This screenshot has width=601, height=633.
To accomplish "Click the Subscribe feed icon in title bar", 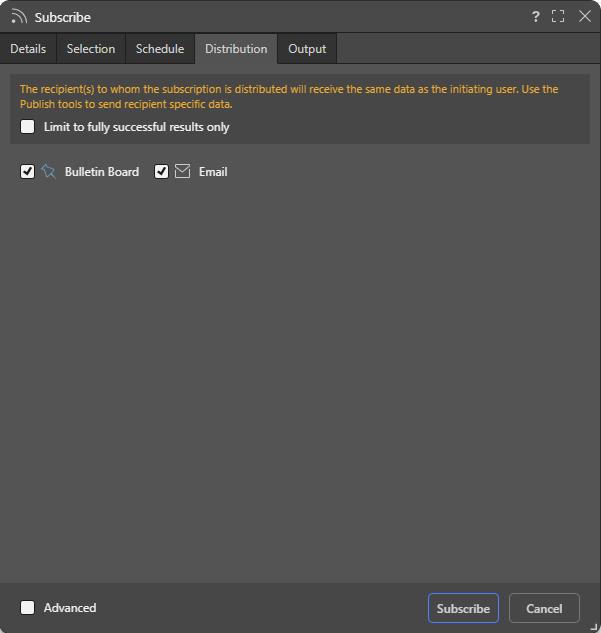I will pos(19,17).
